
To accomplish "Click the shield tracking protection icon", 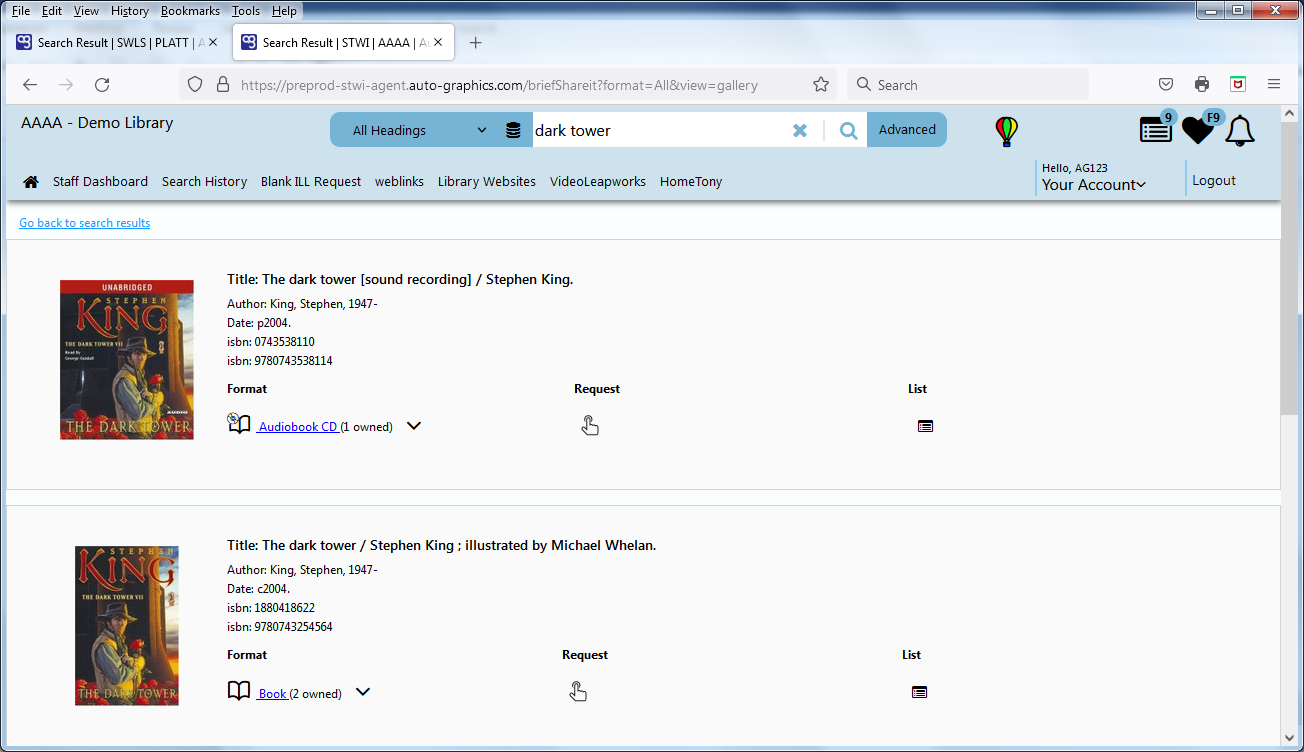I will click(196, 85).
